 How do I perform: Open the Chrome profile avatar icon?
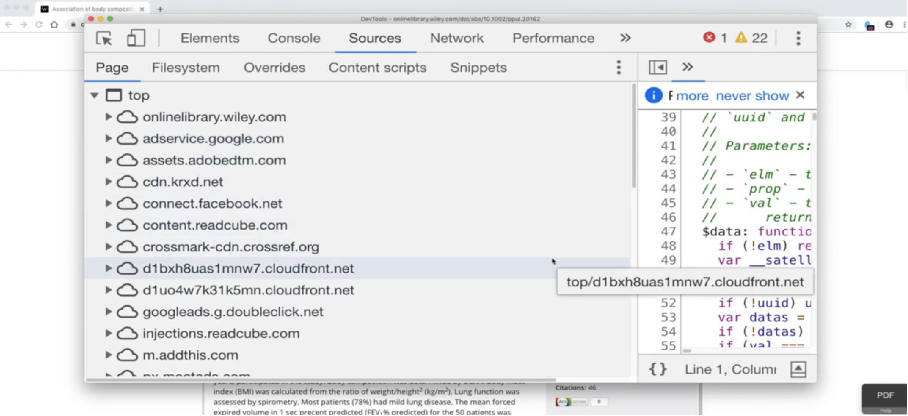tap(889, 24)
